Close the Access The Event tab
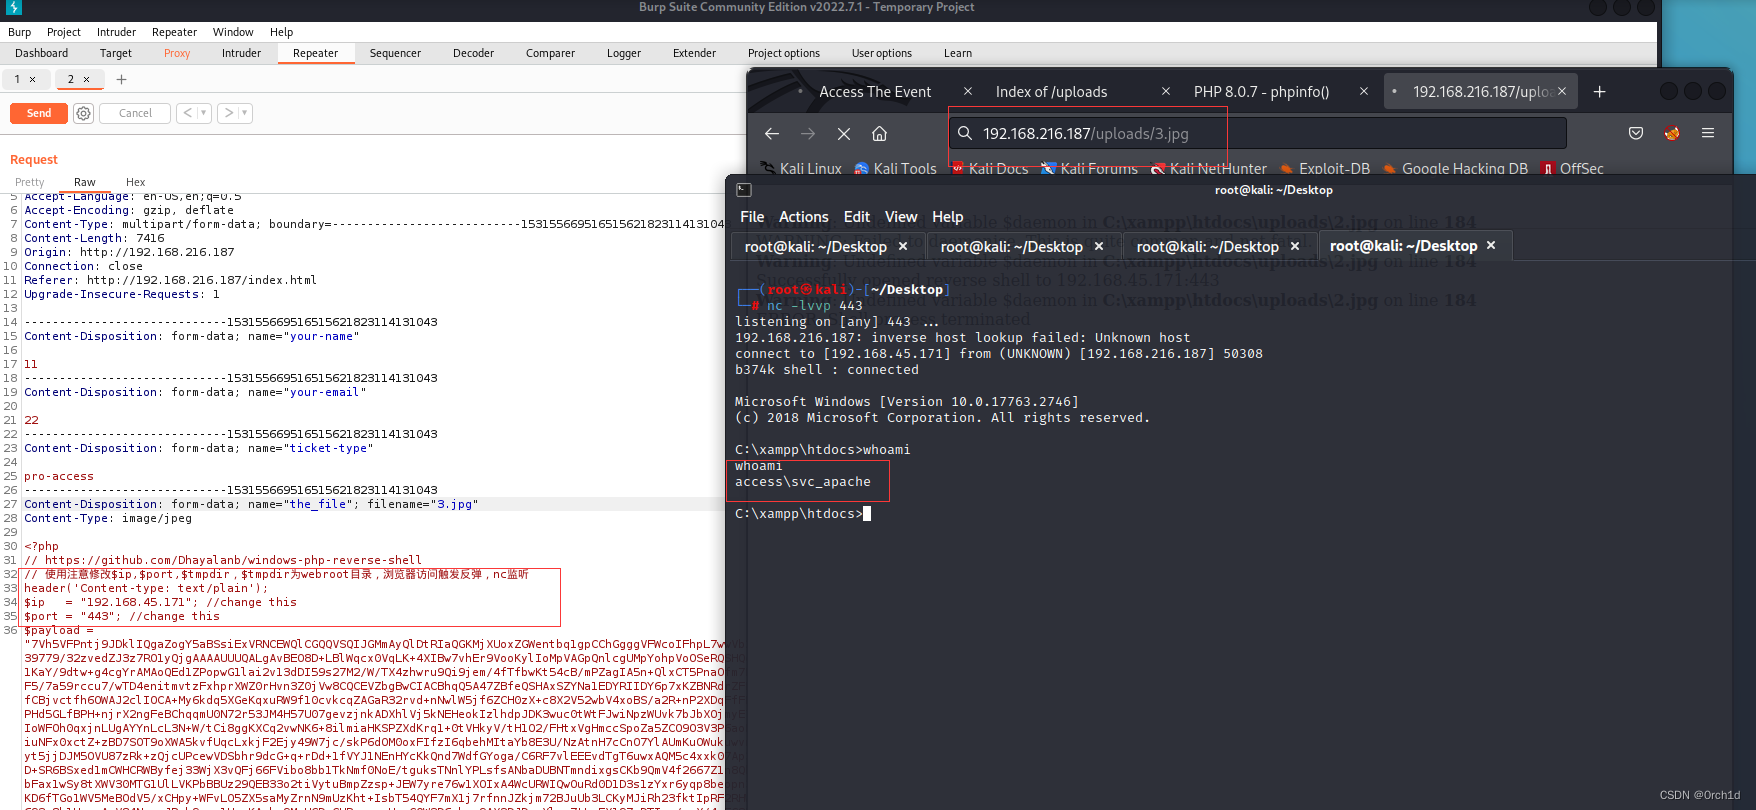The height and width of the screenshot is (810, 1756). 968,91
